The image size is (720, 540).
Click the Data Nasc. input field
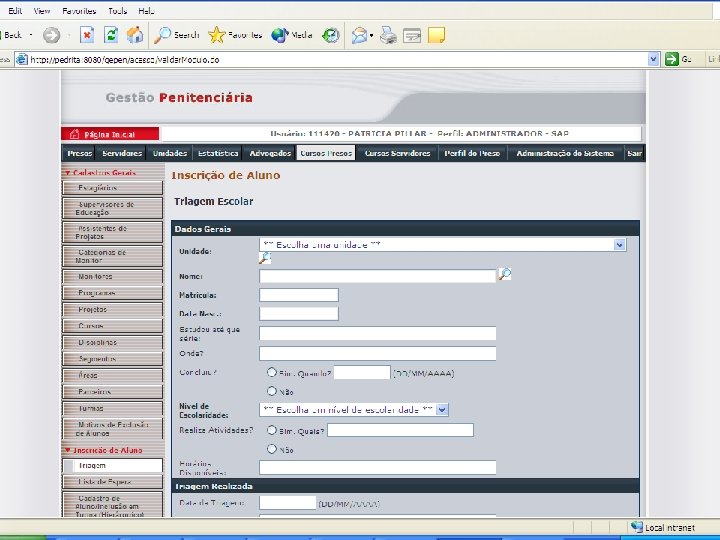pos(299,314)
